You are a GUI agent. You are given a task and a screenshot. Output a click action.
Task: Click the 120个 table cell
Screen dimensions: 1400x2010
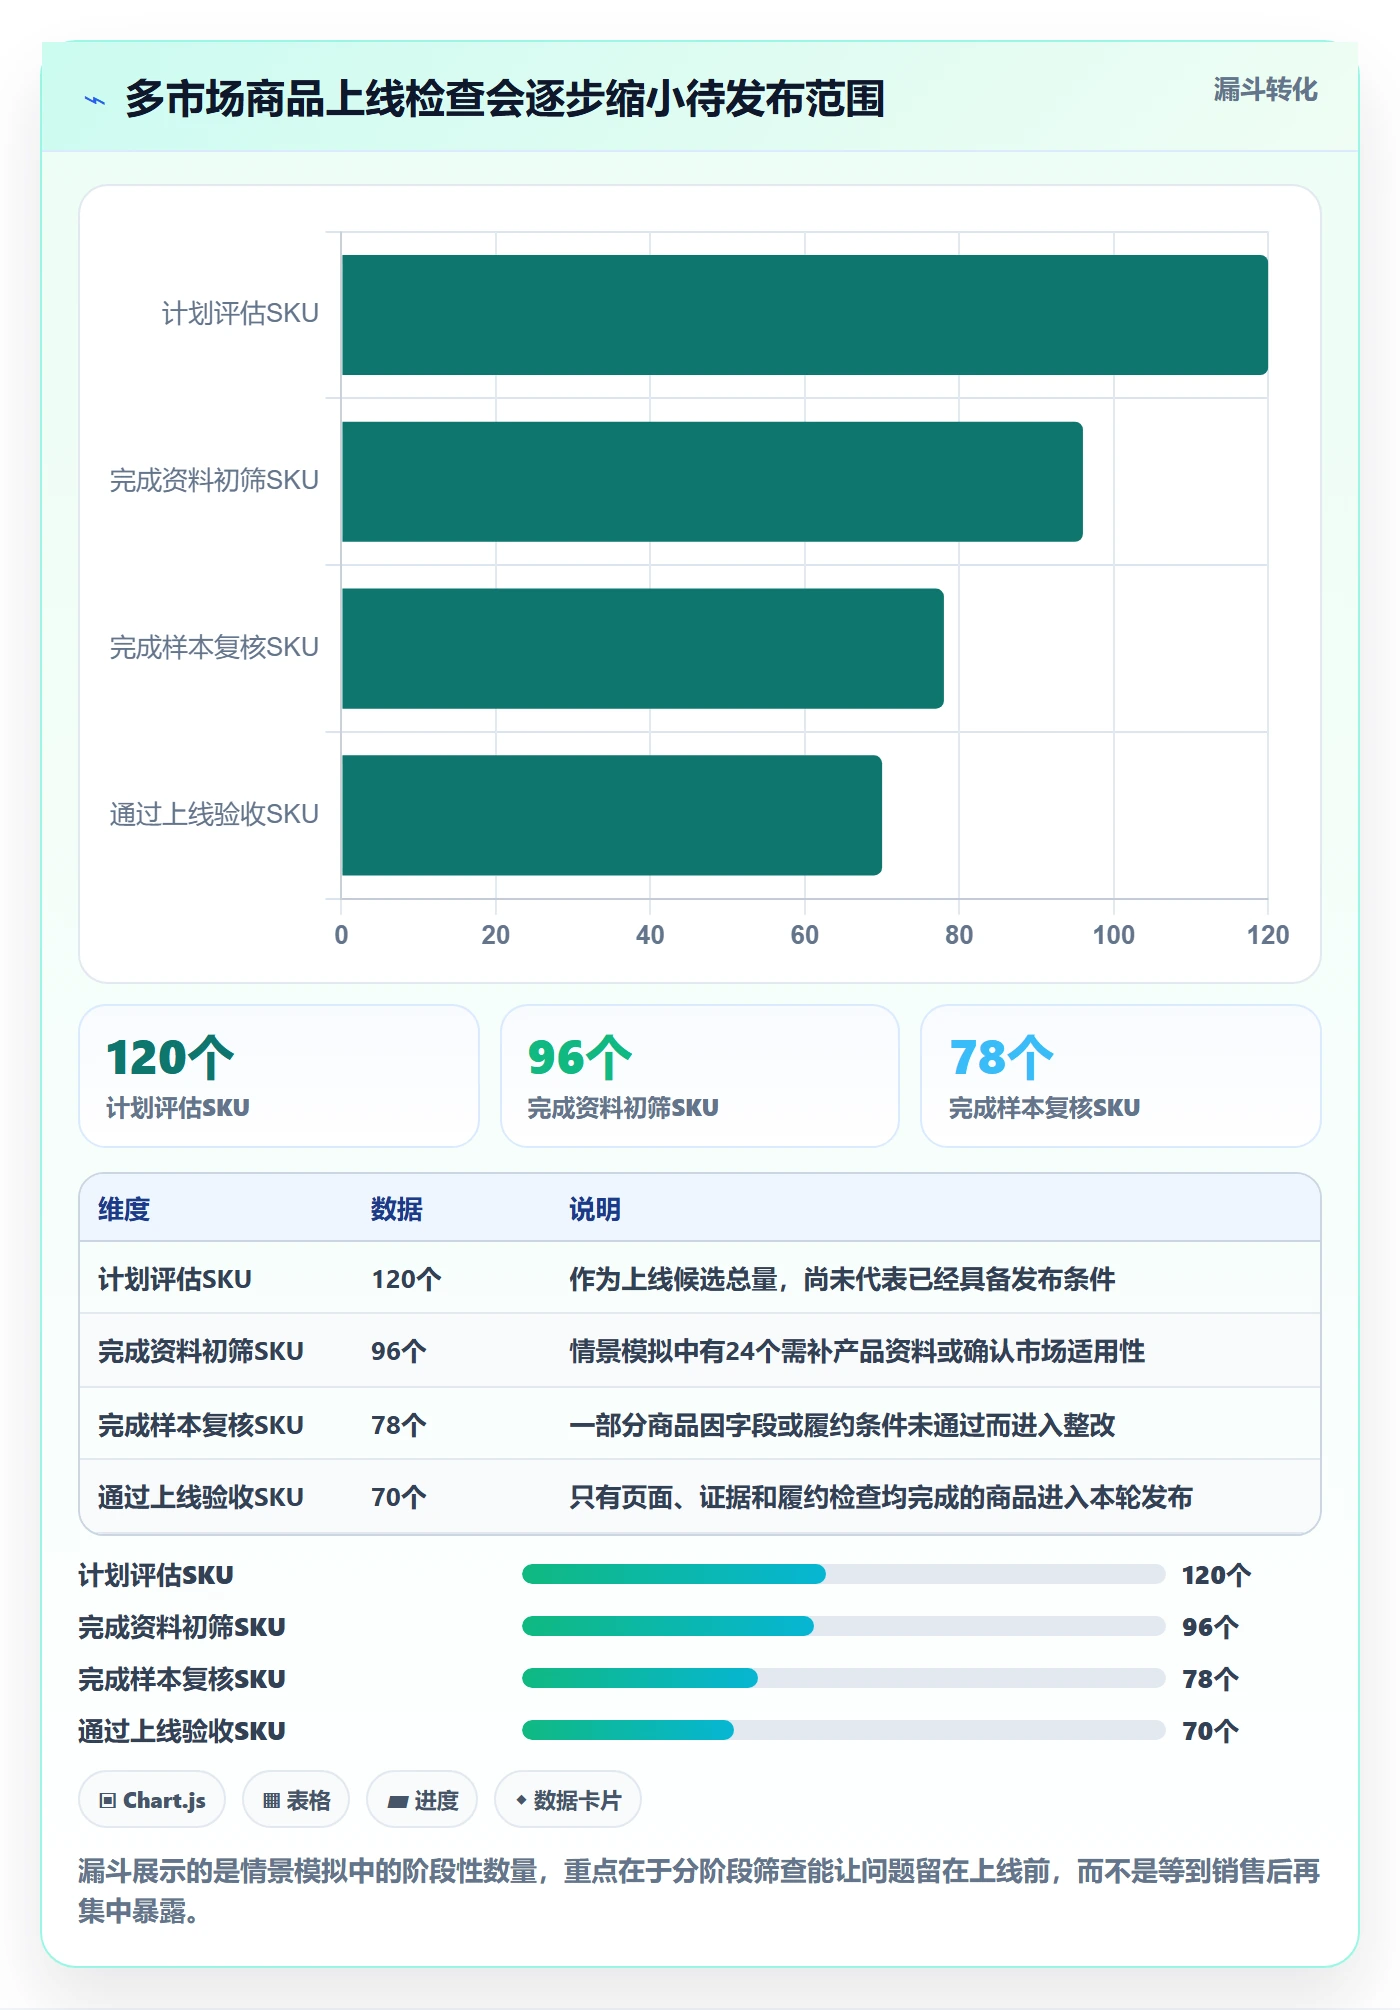(x=406, y=1279)
